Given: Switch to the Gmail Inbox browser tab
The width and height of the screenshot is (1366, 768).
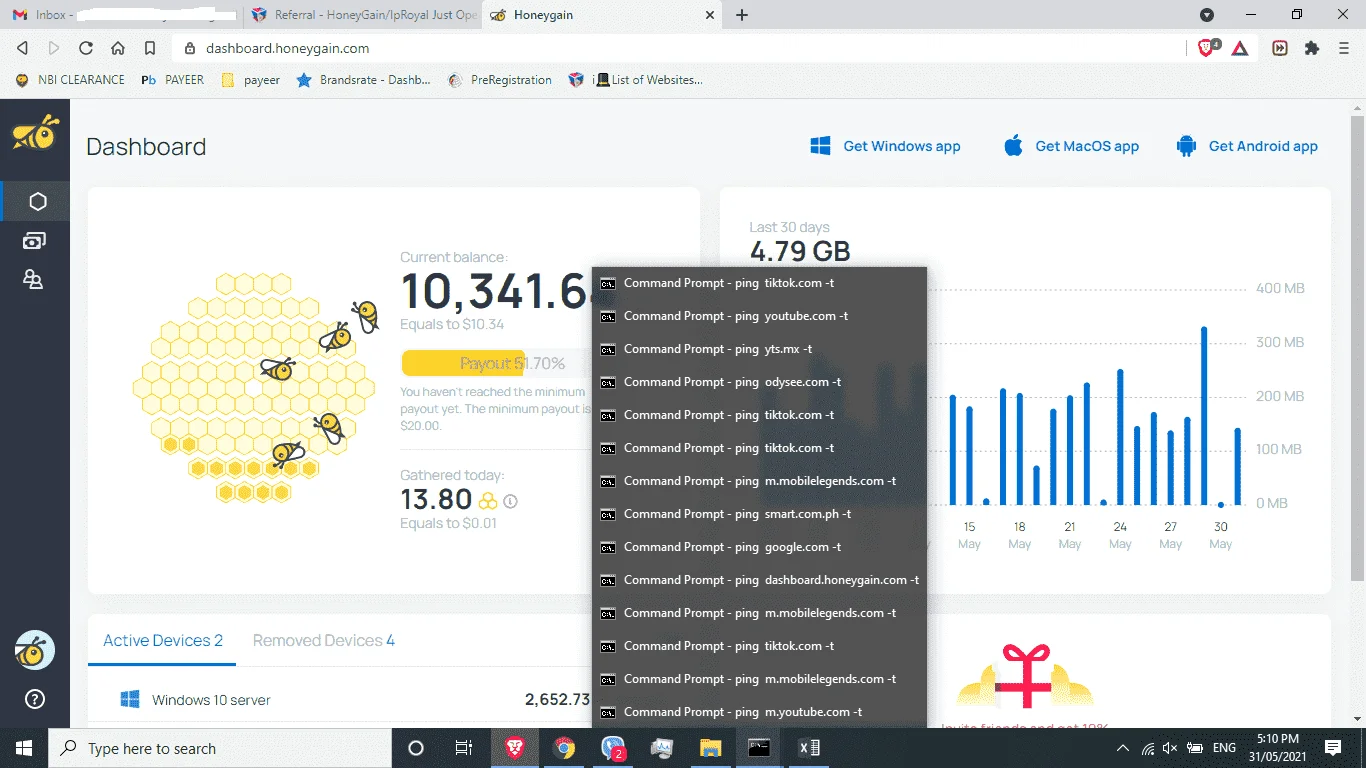Looking at the screenshot, I should pyautogui.click(x=121, y=15).
